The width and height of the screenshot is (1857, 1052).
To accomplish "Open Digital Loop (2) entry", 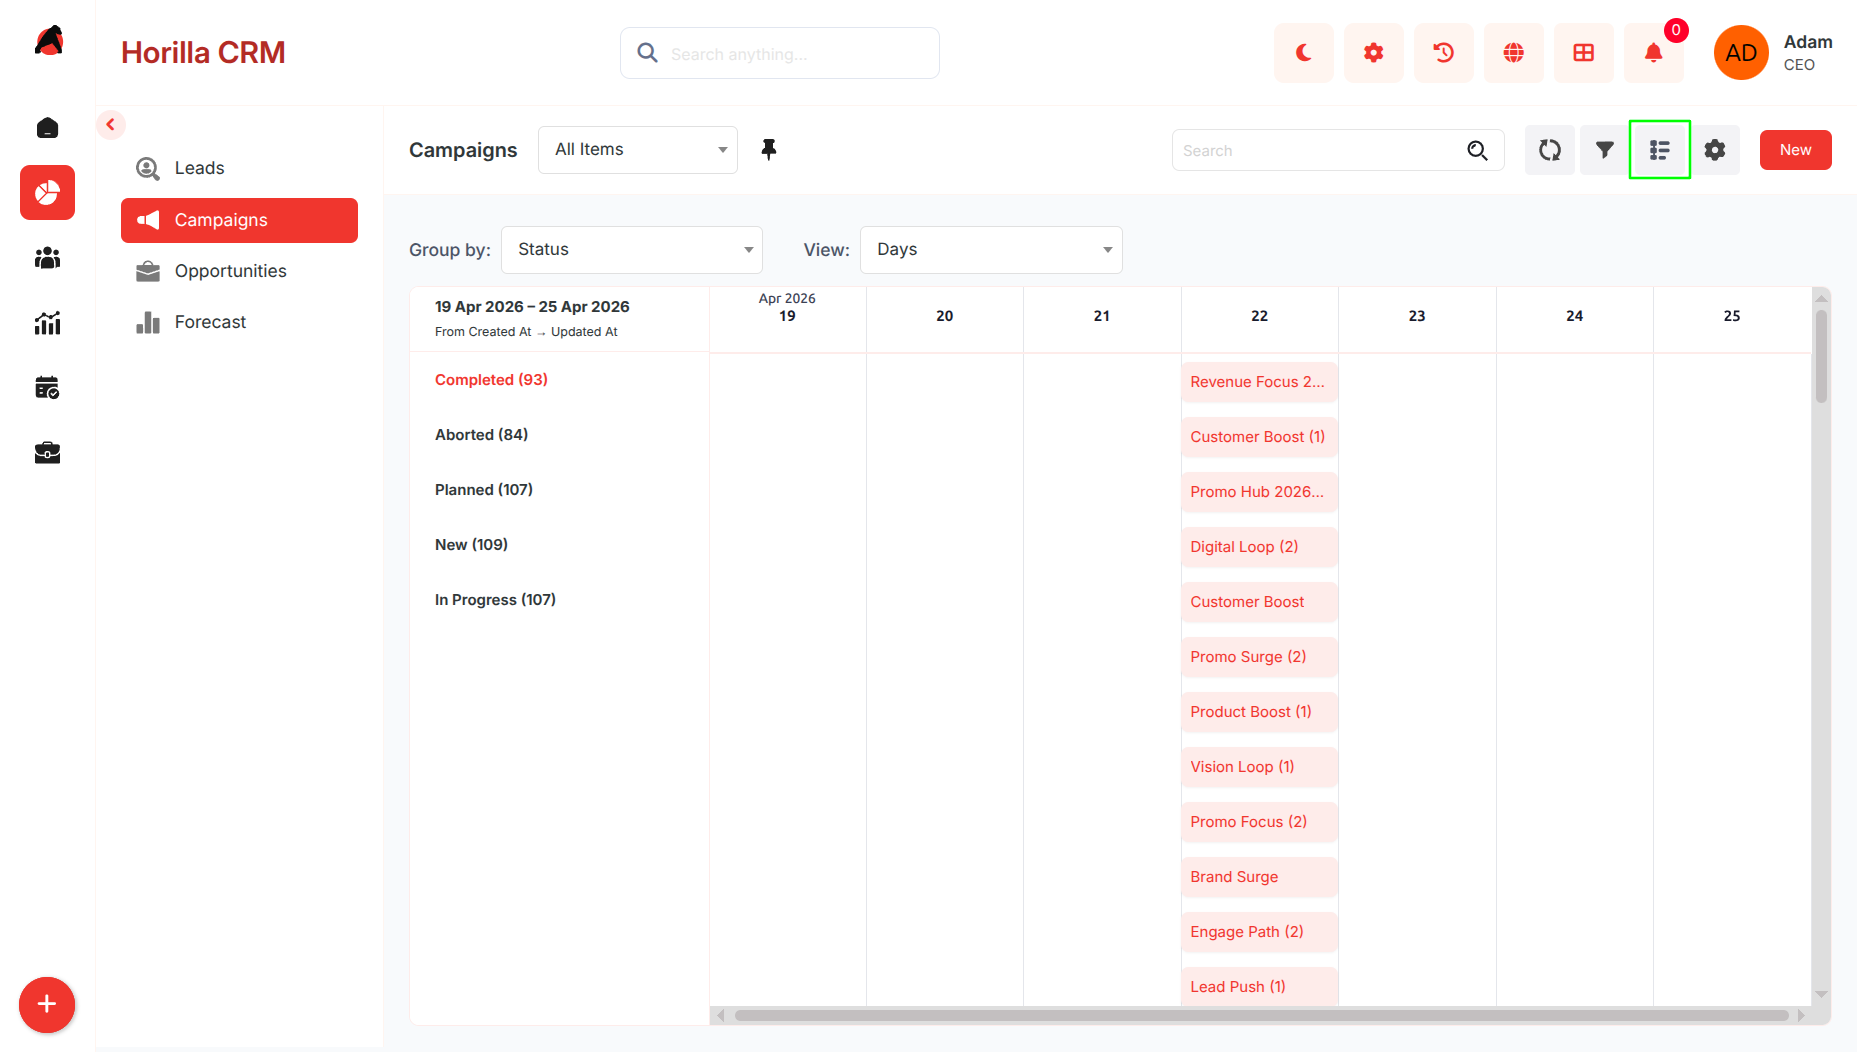I will pos(1259,547).
